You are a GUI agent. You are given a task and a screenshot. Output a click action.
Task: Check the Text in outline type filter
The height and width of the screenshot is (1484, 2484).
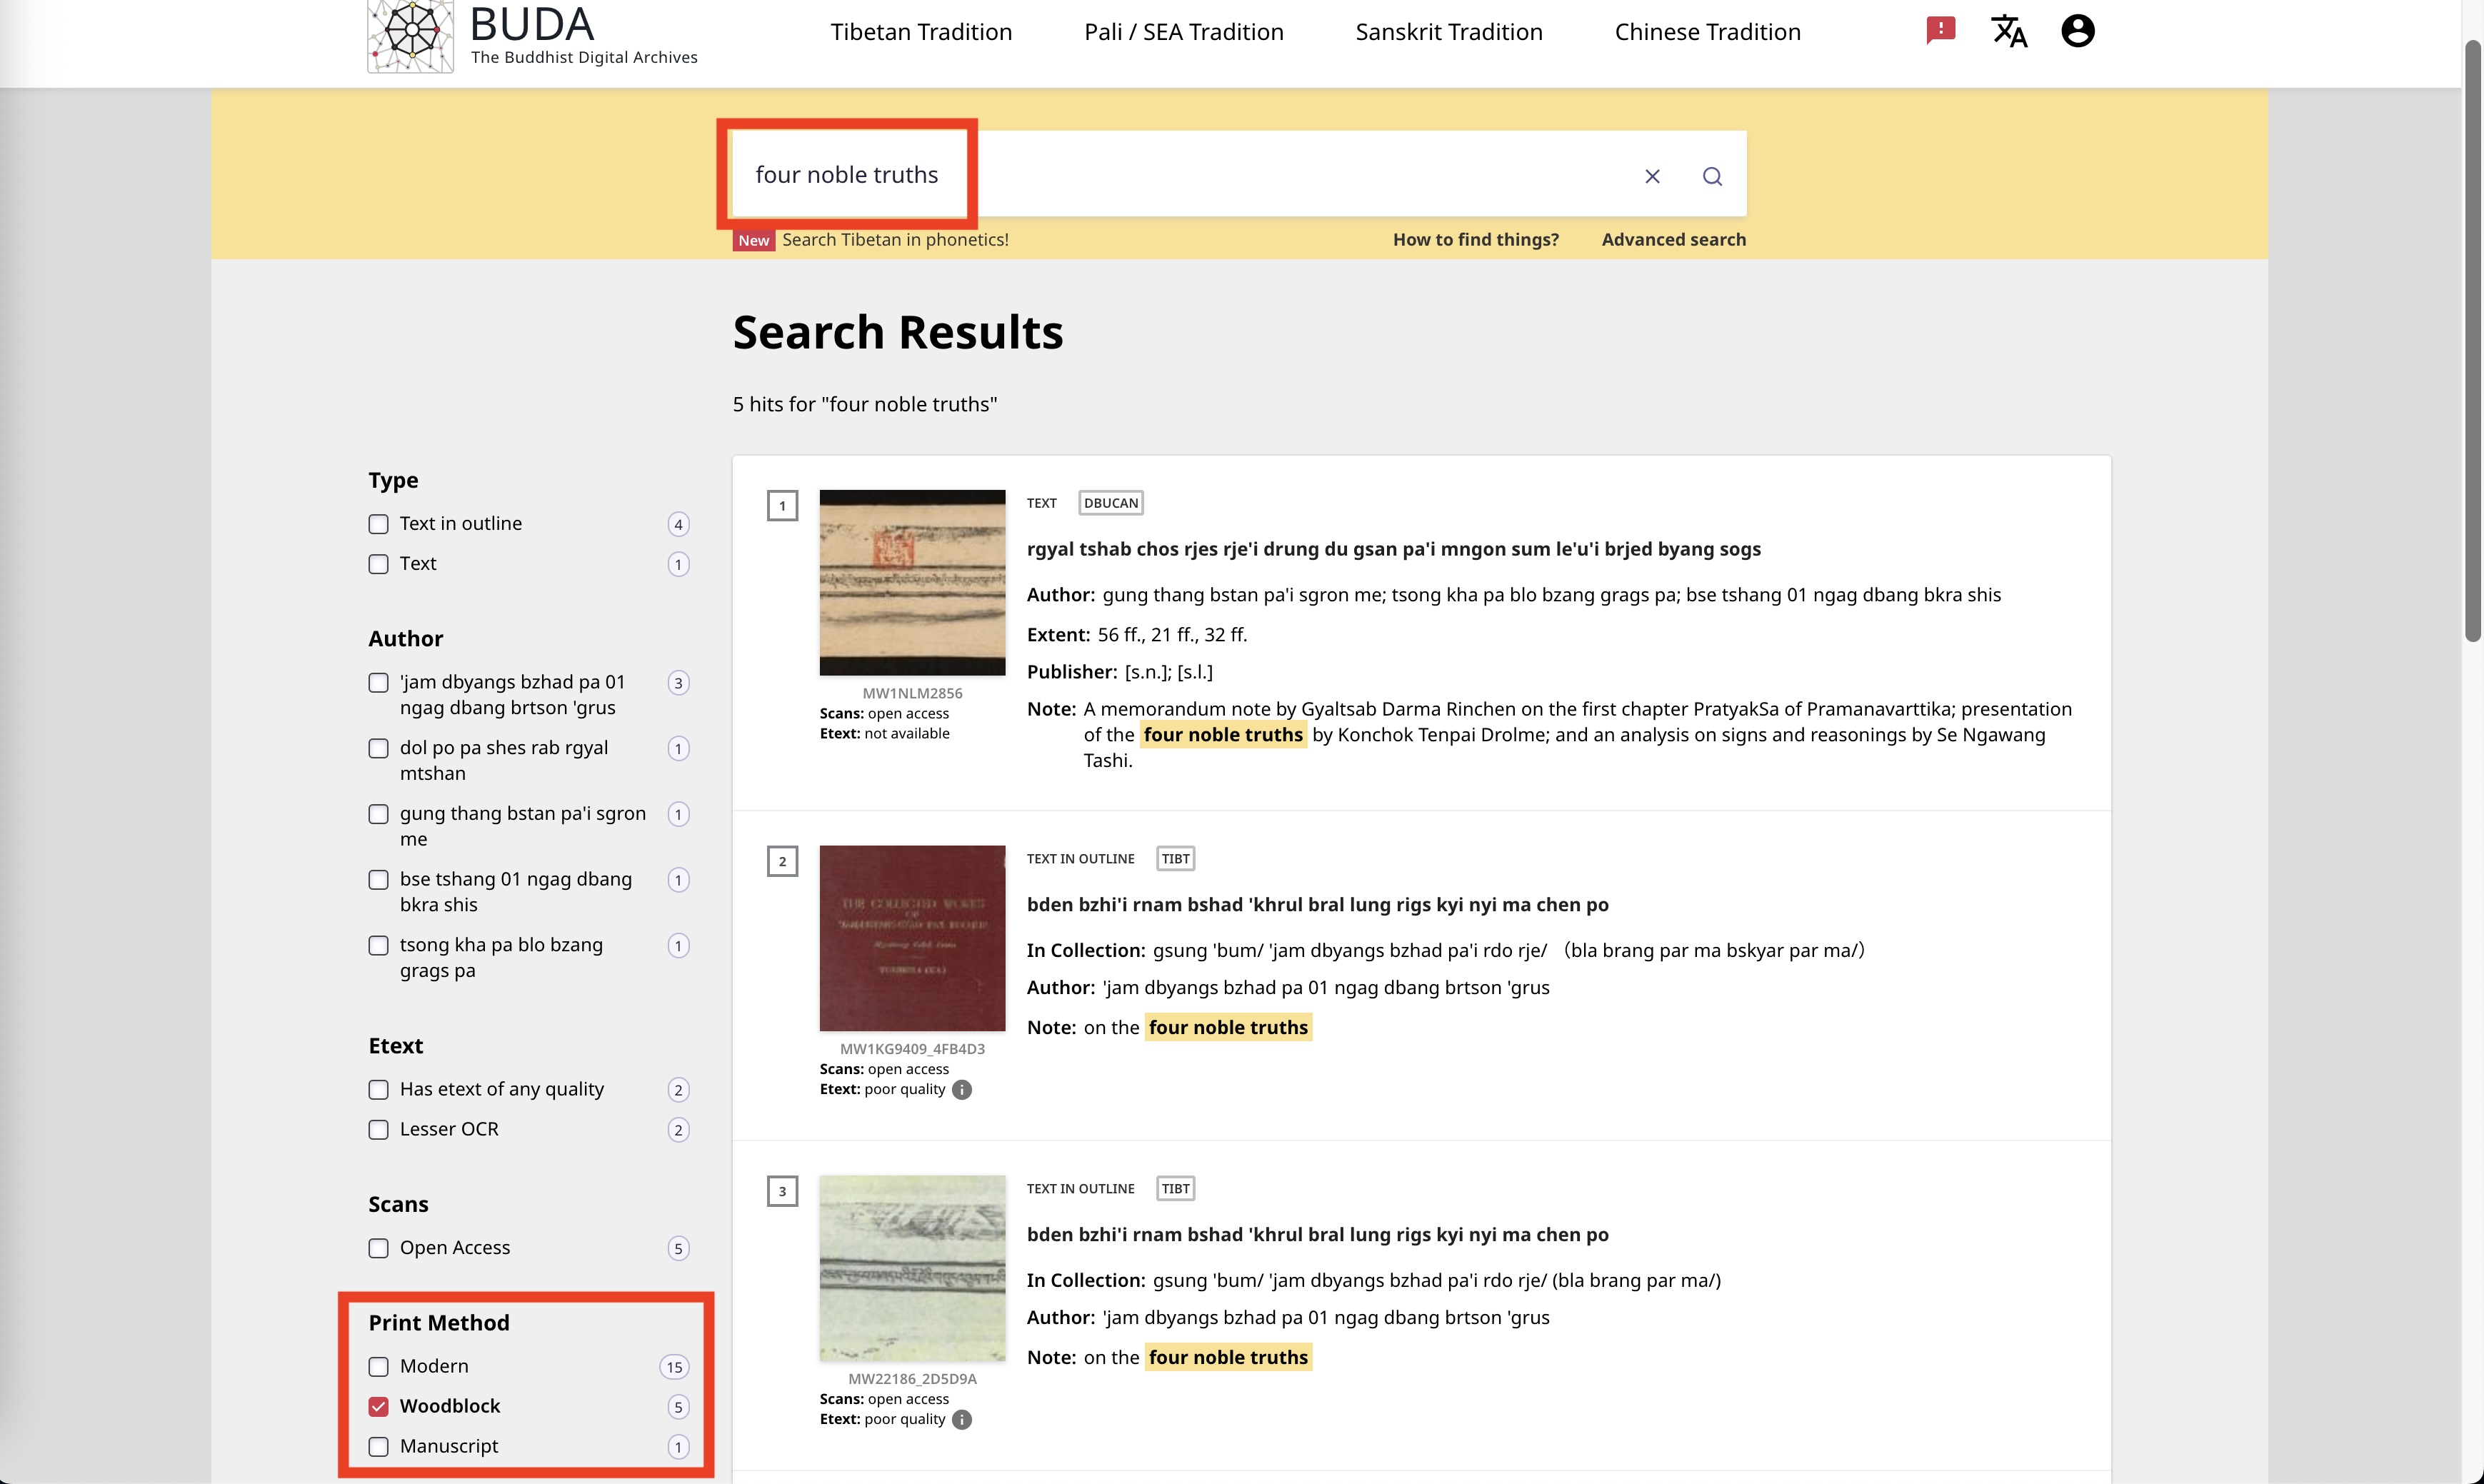tap(378, 524)
